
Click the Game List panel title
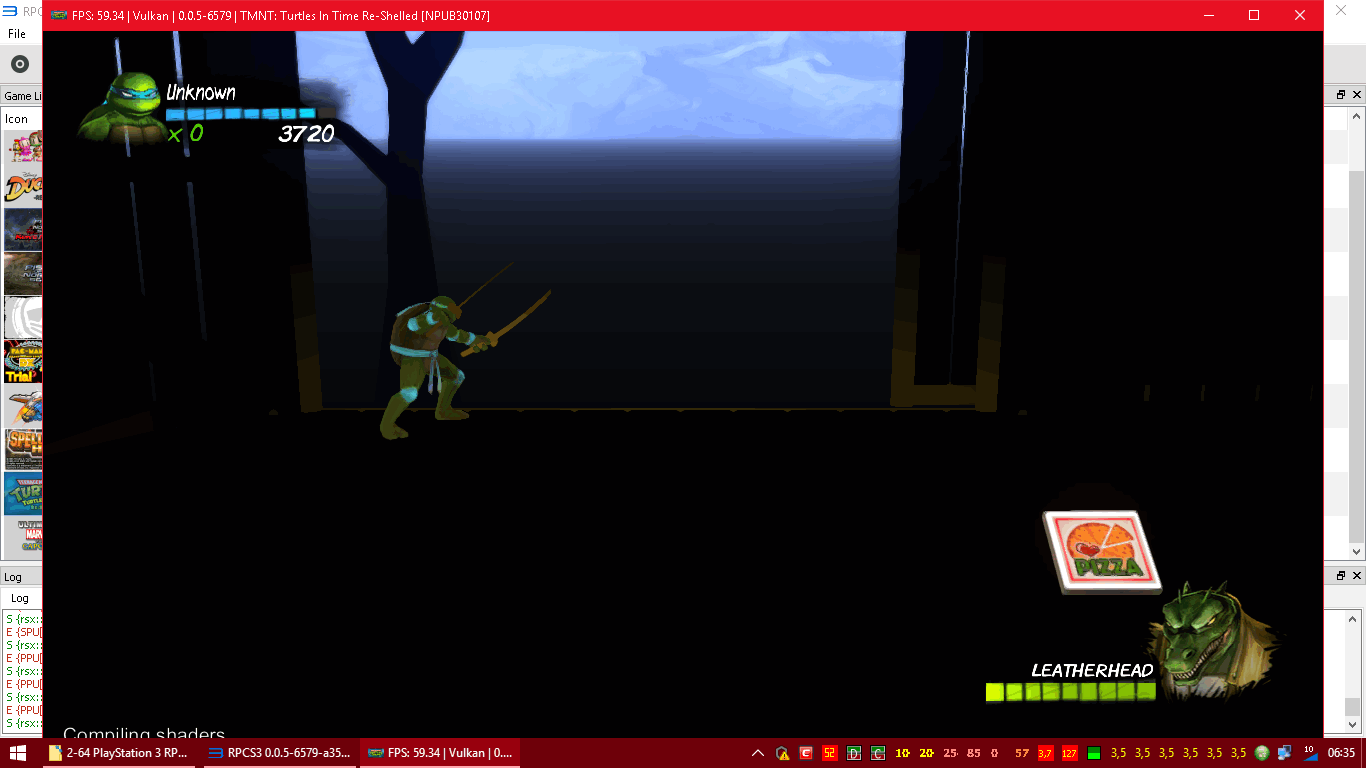23,96
